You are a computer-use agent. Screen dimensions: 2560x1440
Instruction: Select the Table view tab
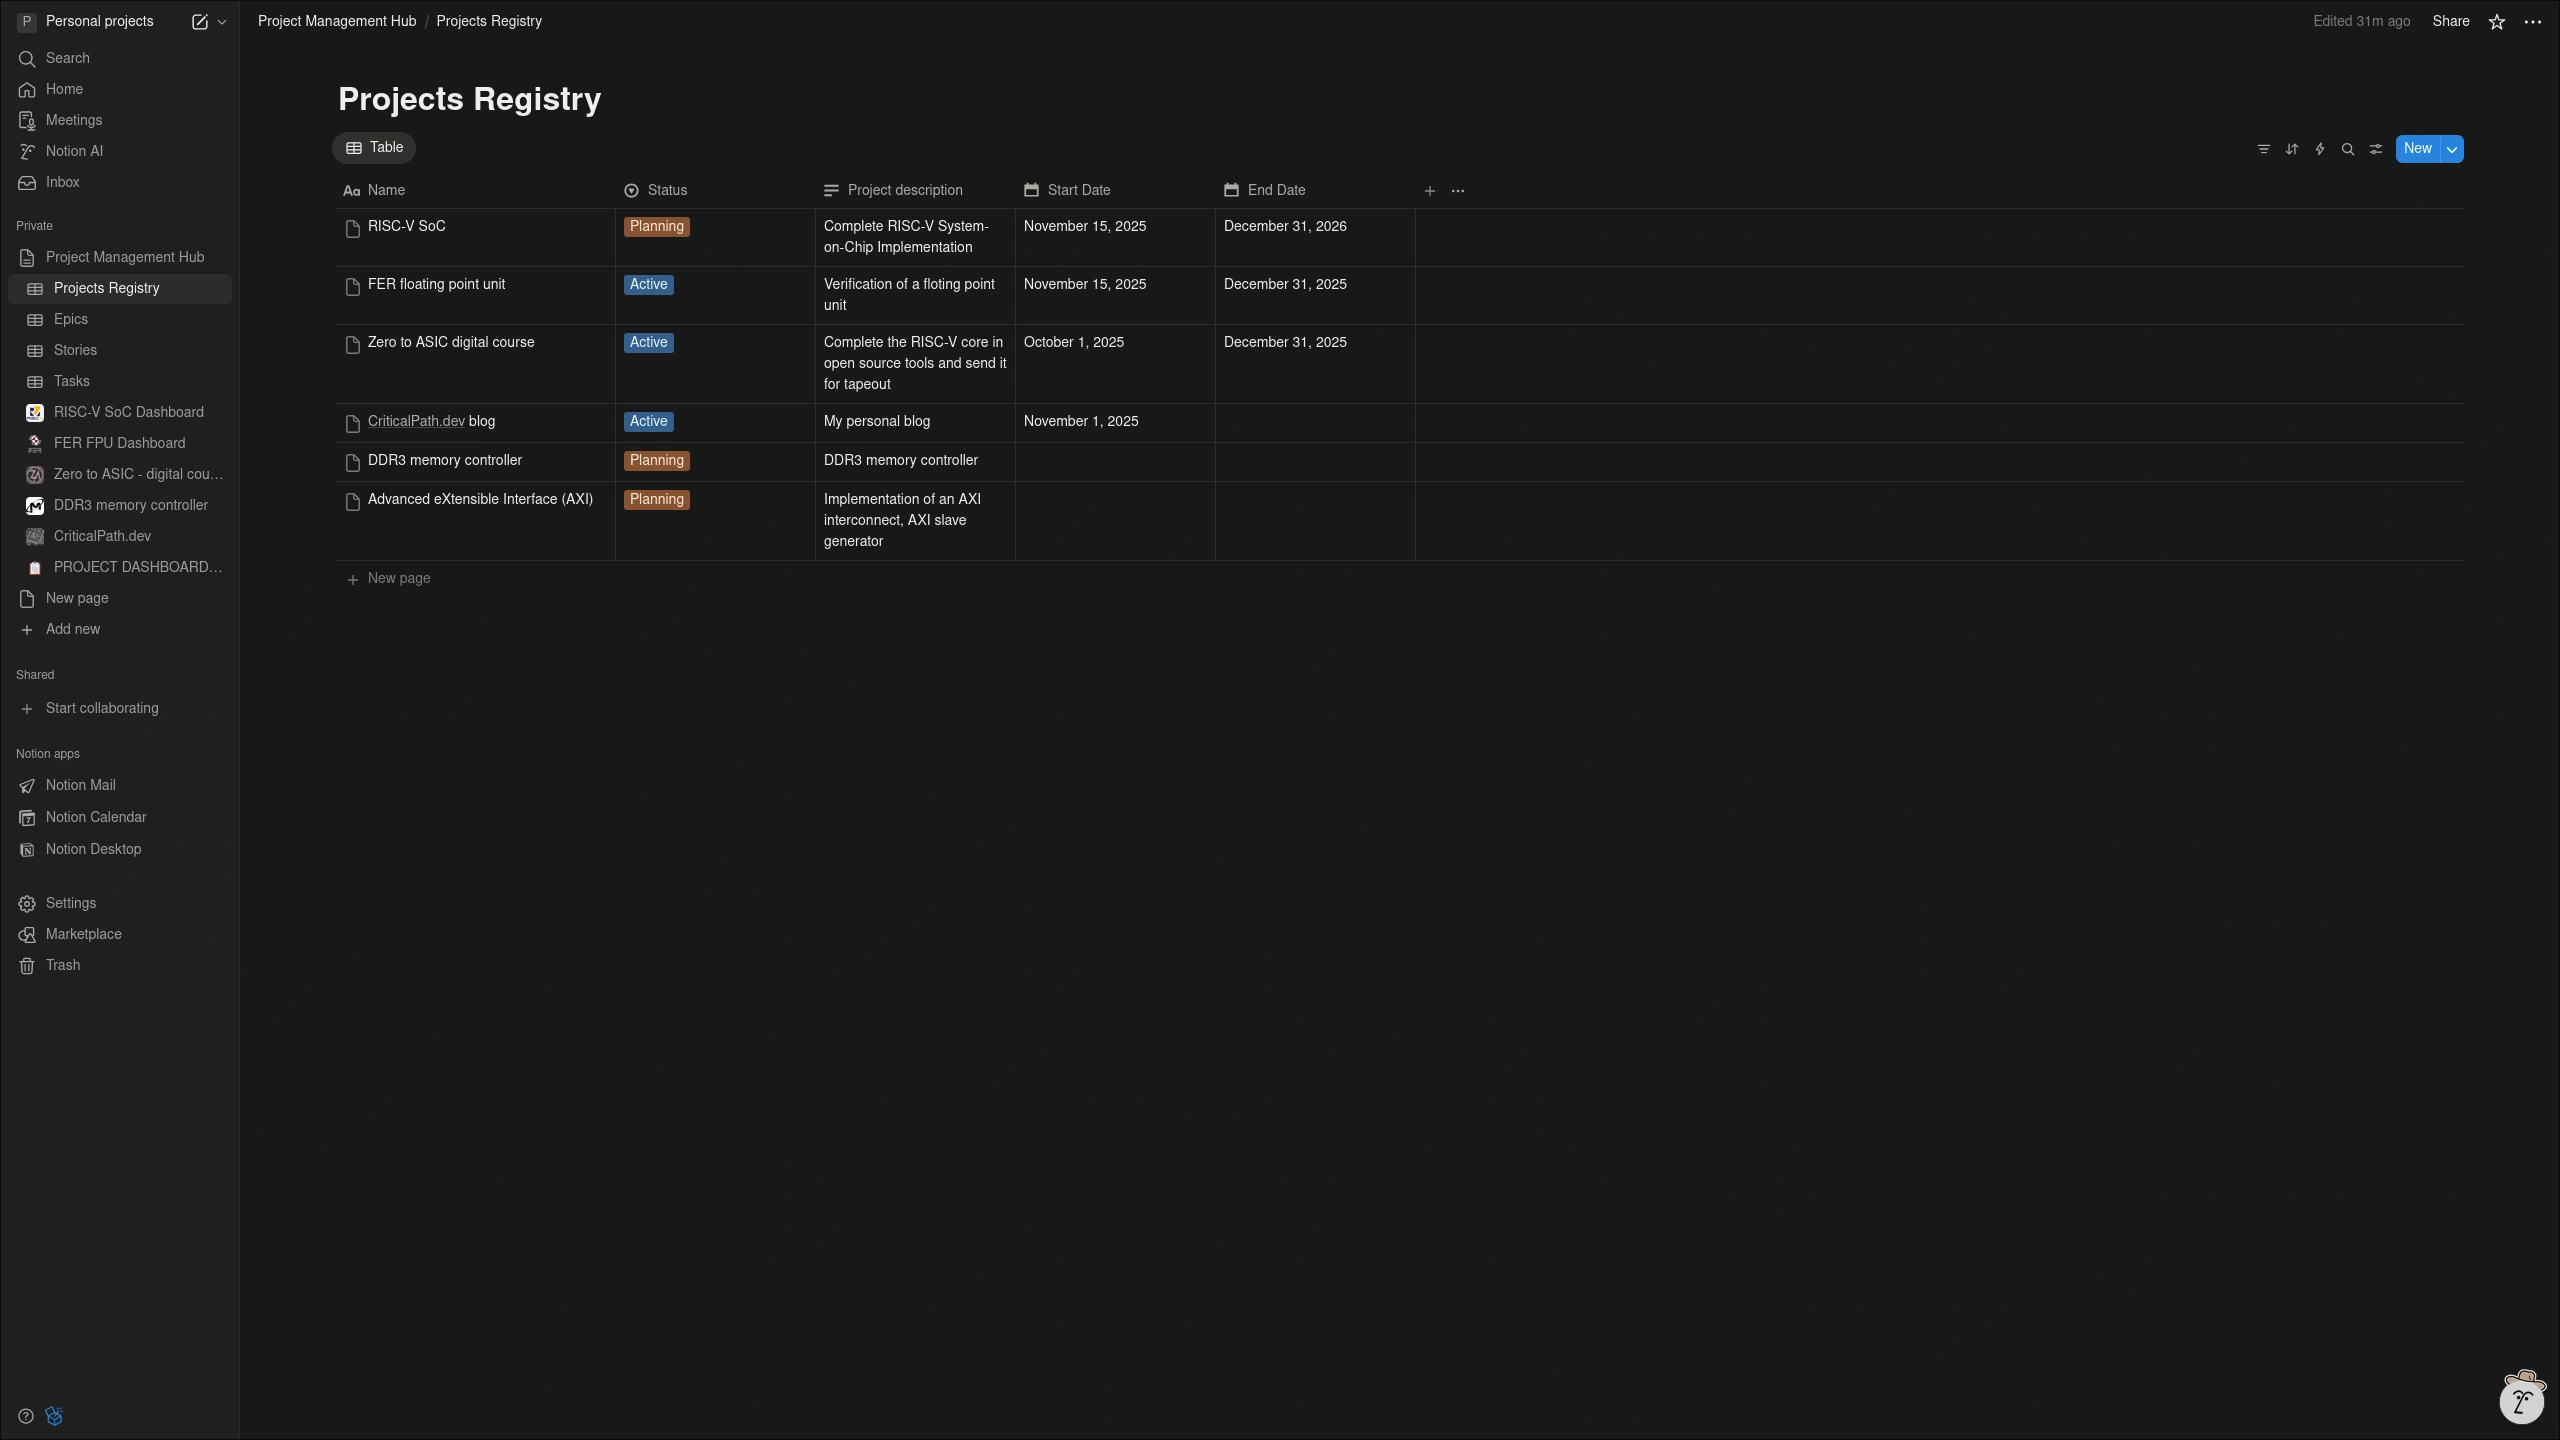click(374, 148)
